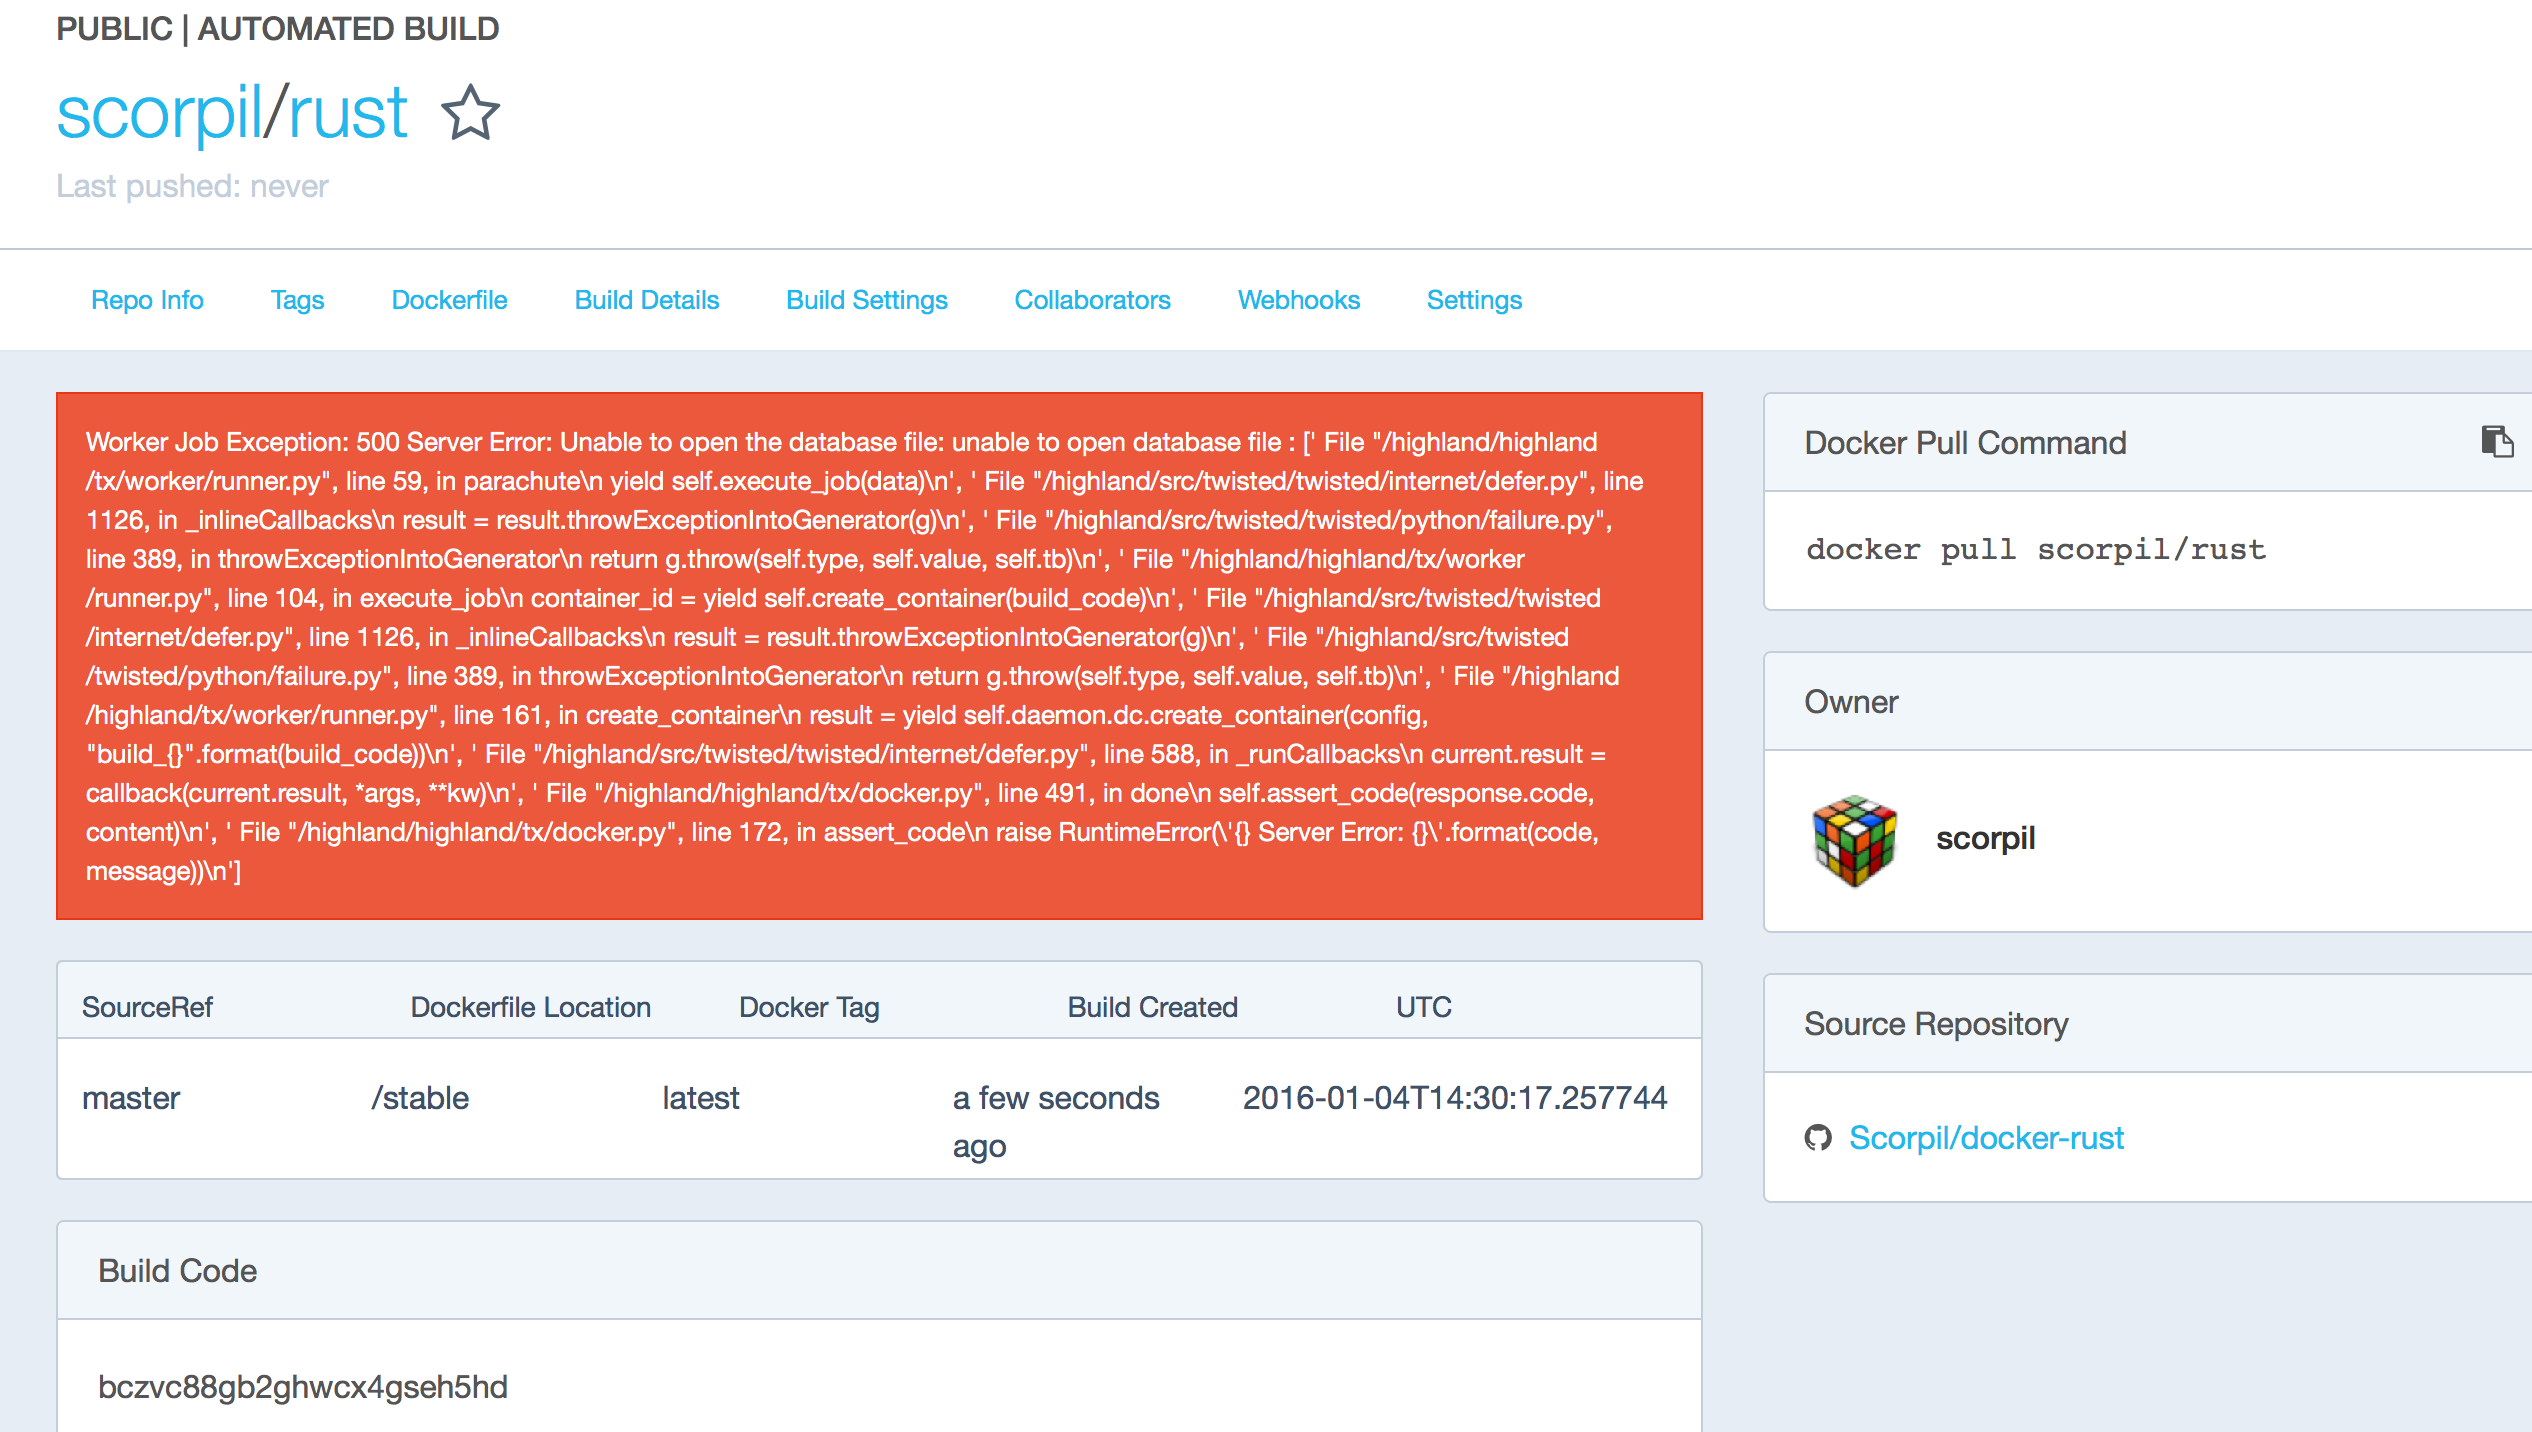Click the rust repository name link
The width and height of the screenshot is (2532, 1432).
coord(347,113)
